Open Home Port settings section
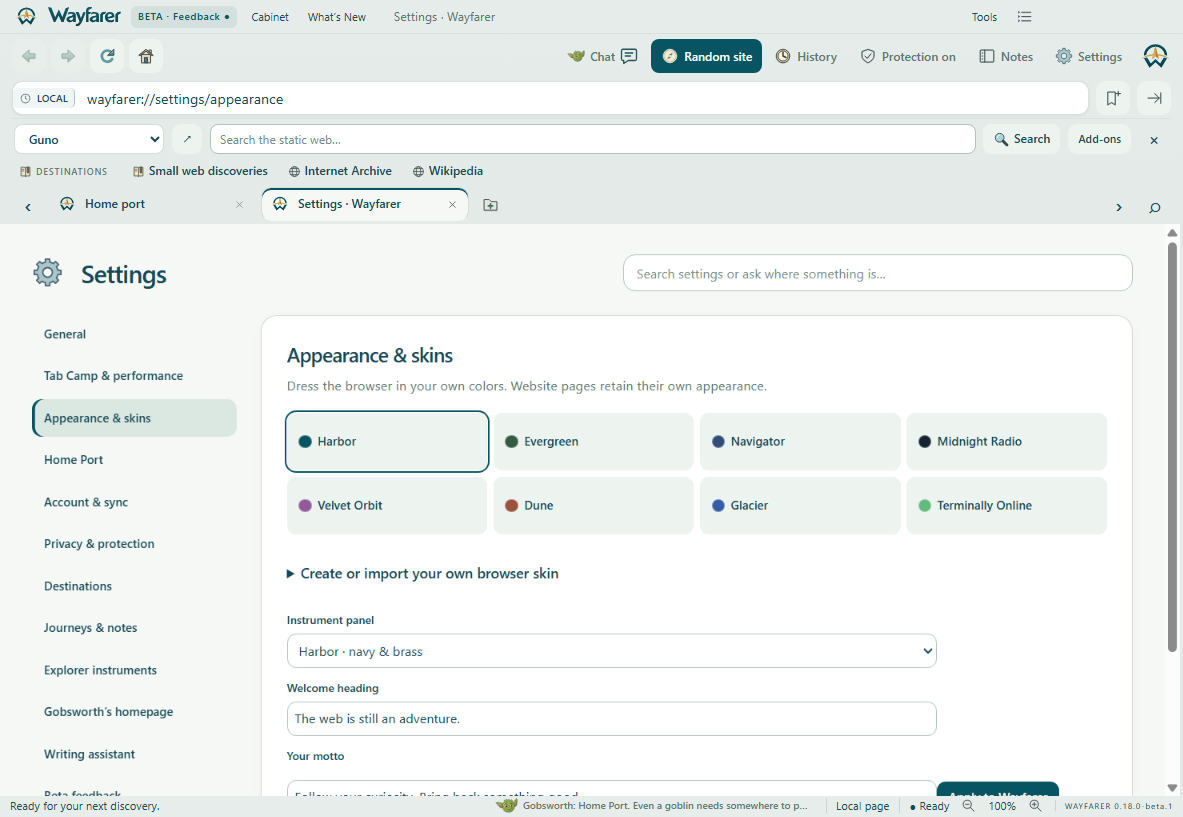This screenshot has width=1183, height=817. 134,459
